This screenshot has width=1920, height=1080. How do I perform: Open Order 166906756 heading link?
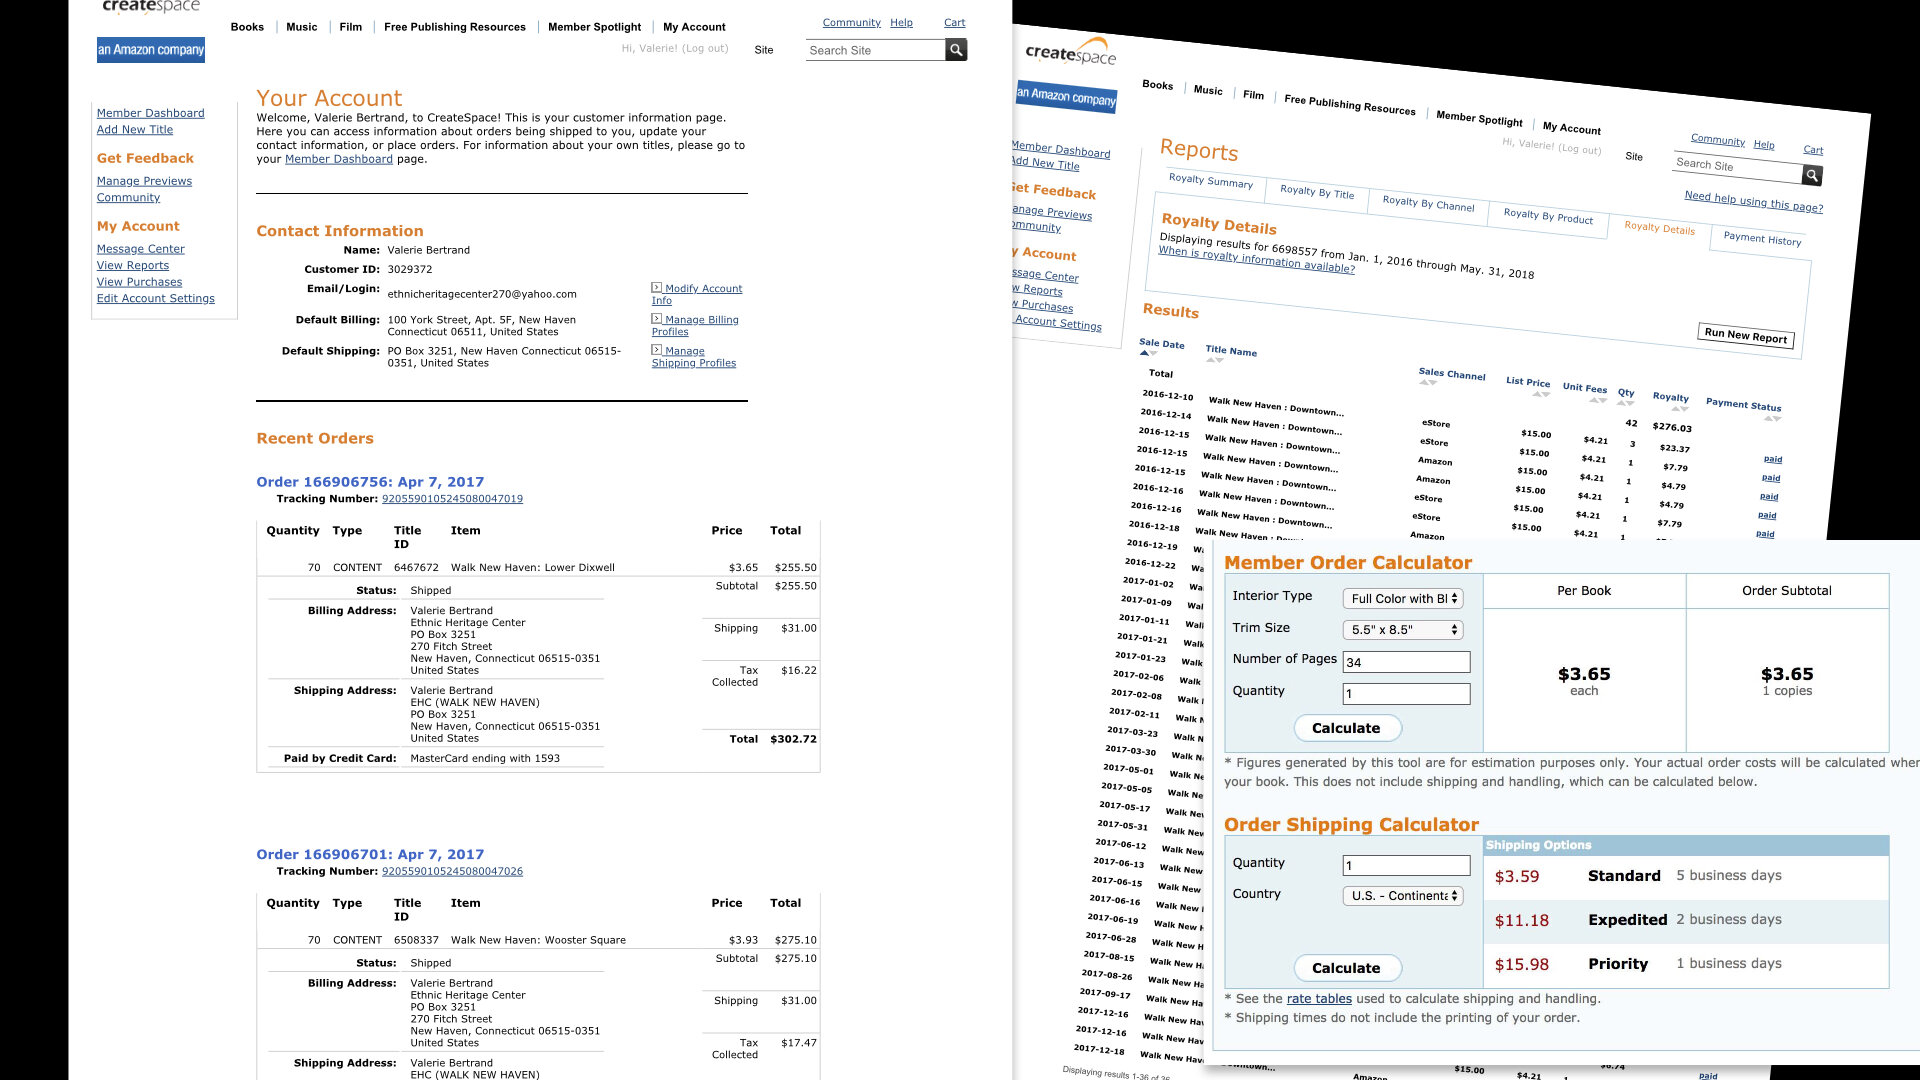[370, 482]
